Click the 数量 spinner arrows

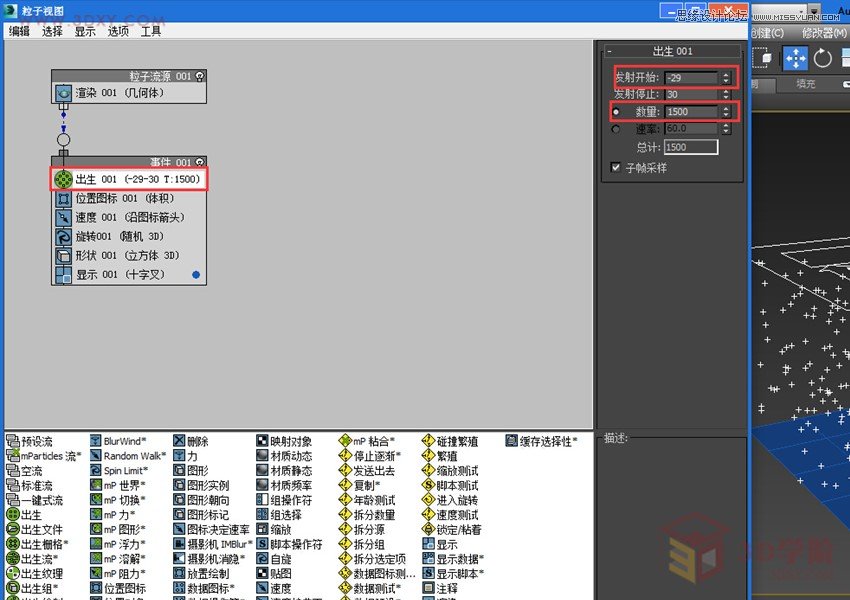click(x=726, y=112)
